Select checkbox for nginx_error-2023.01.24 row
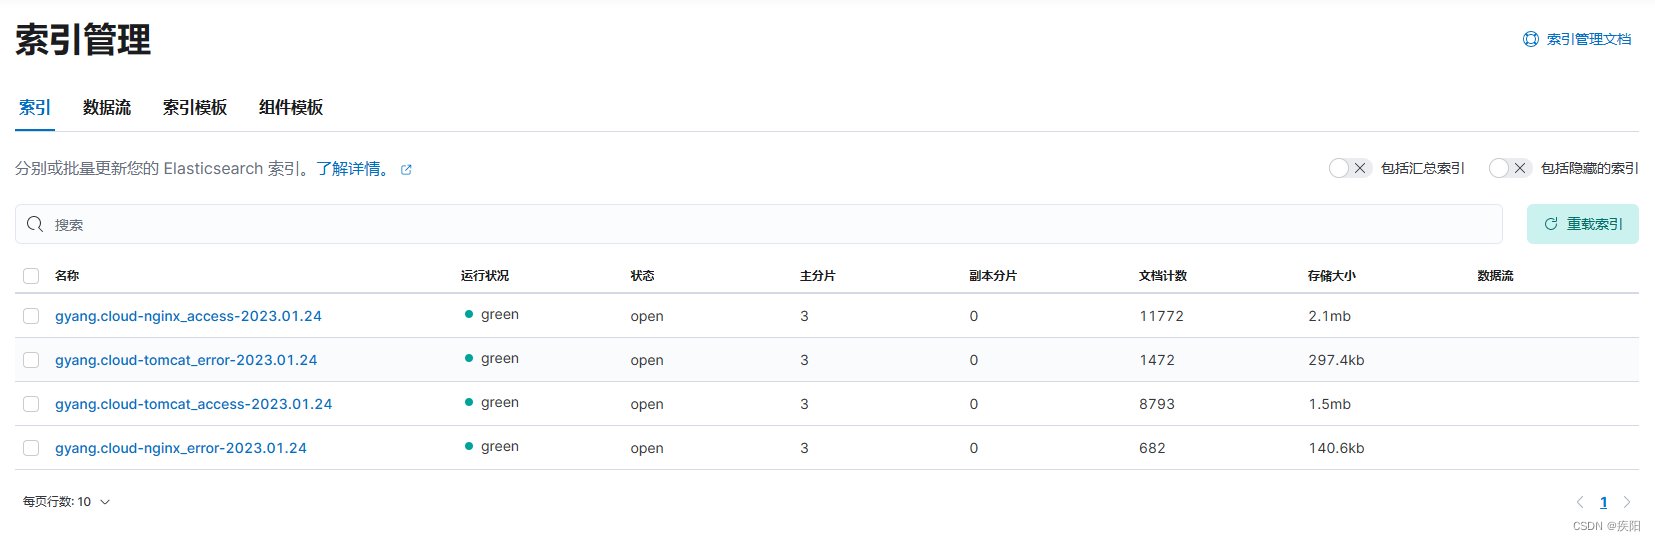This screenshot has height=541, width=1655. (x=31, y=448)
